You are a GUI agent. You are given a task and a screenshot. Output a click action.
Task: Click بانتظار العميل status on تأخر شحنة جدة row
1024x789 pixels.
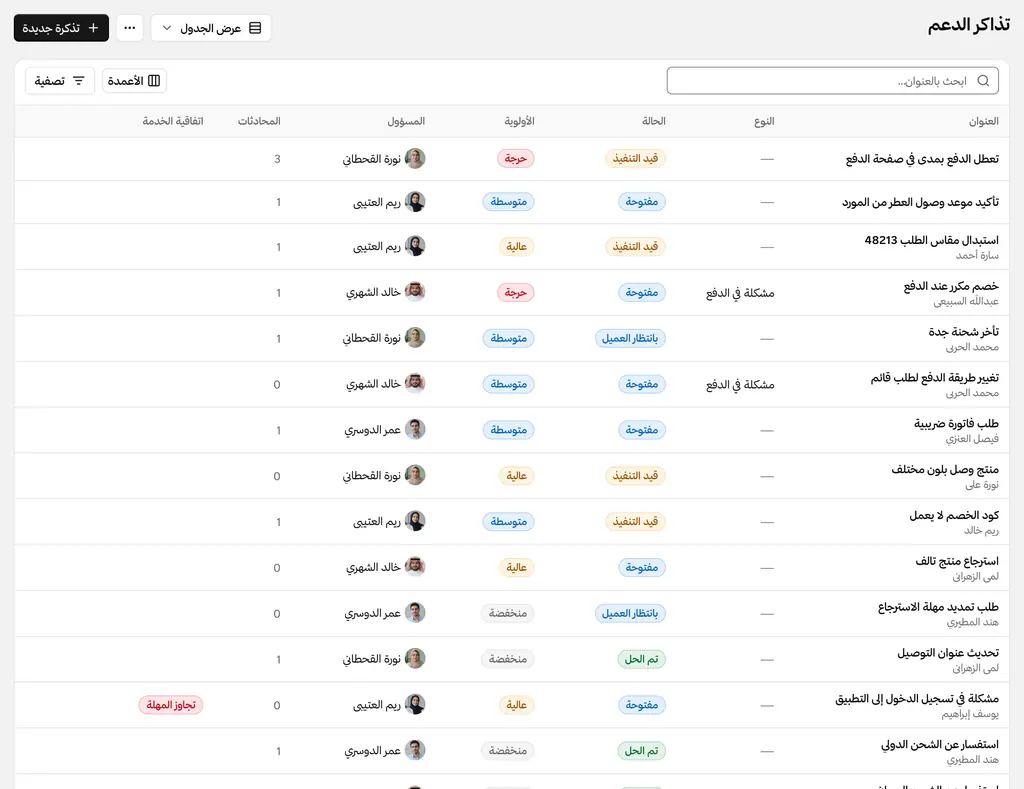630,338
